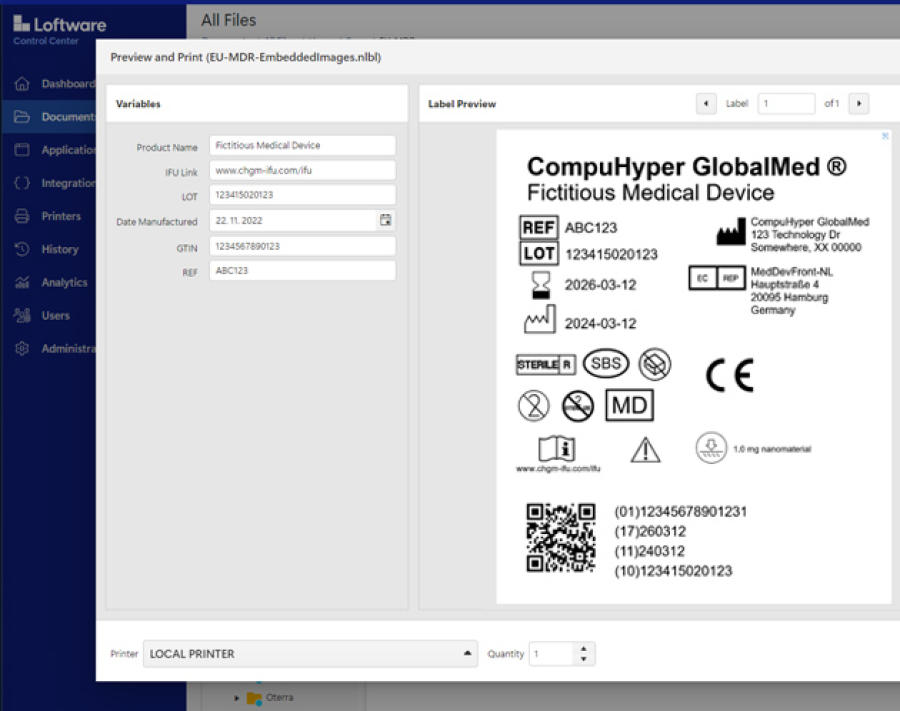Viewport: 900px width, 711px height.
Task: Click the Users icon in sidebar
Action: tap(22, 316)
